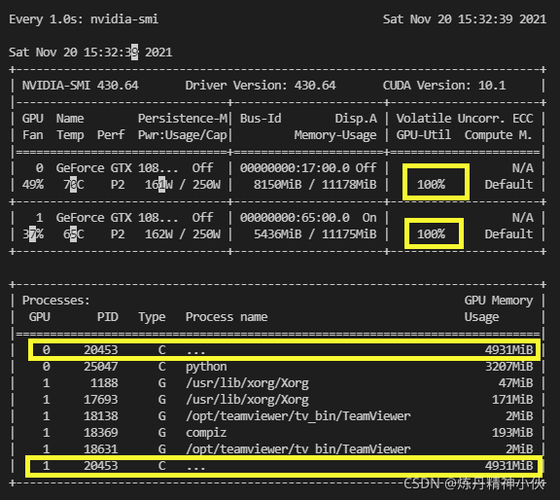Click GPU 1 fan value '37%'
The image size is (560, 500).
point(33,234)
